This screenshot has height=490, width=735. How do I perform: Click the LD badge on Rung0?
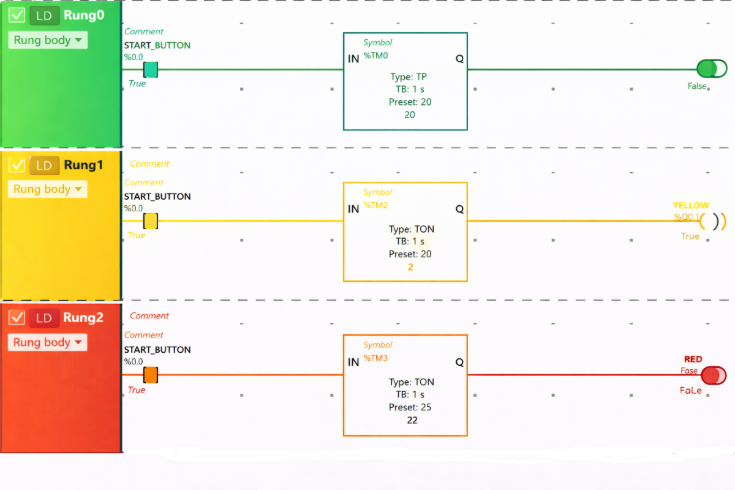point(44,16)
